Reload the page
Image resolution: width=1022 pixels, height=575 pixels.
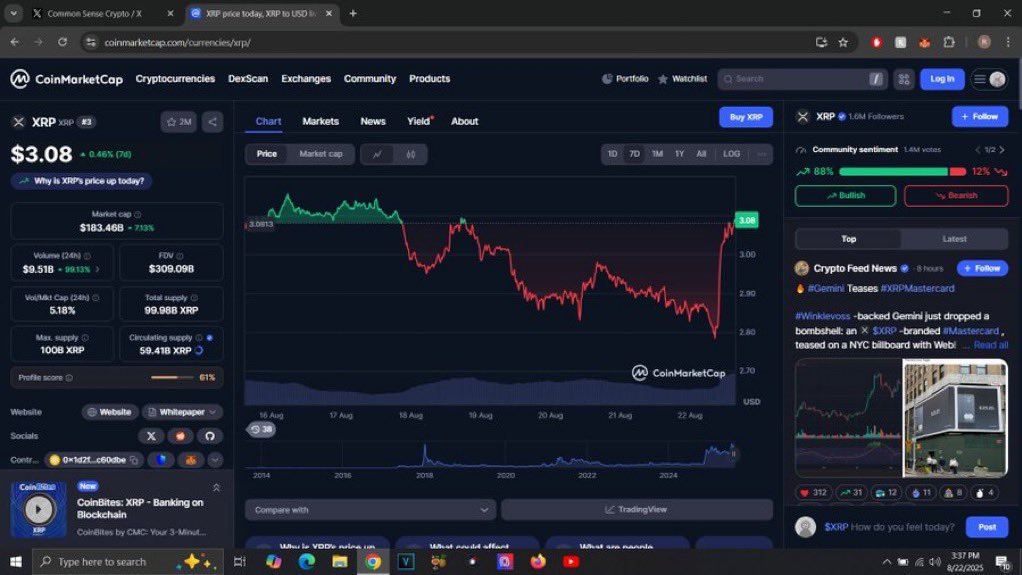[63, 42]
